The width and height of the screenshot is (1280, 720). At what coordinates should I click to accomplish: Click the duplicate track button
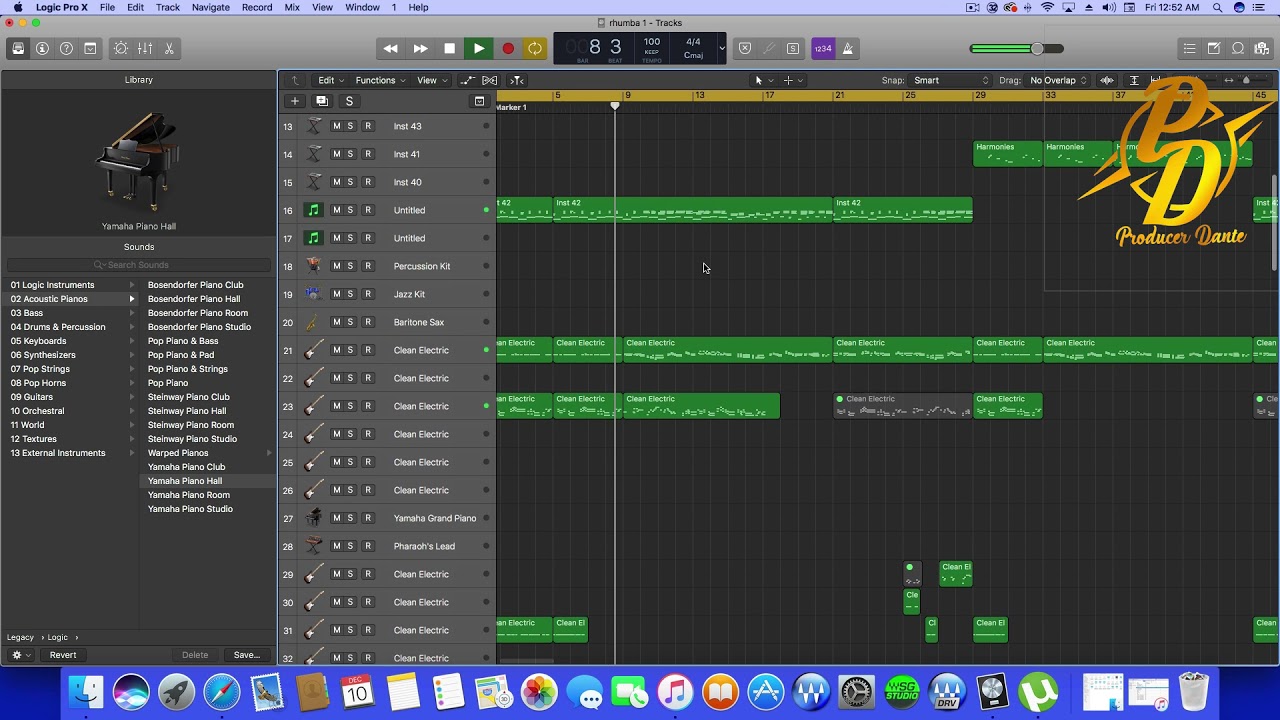click(x=322, y=101)
